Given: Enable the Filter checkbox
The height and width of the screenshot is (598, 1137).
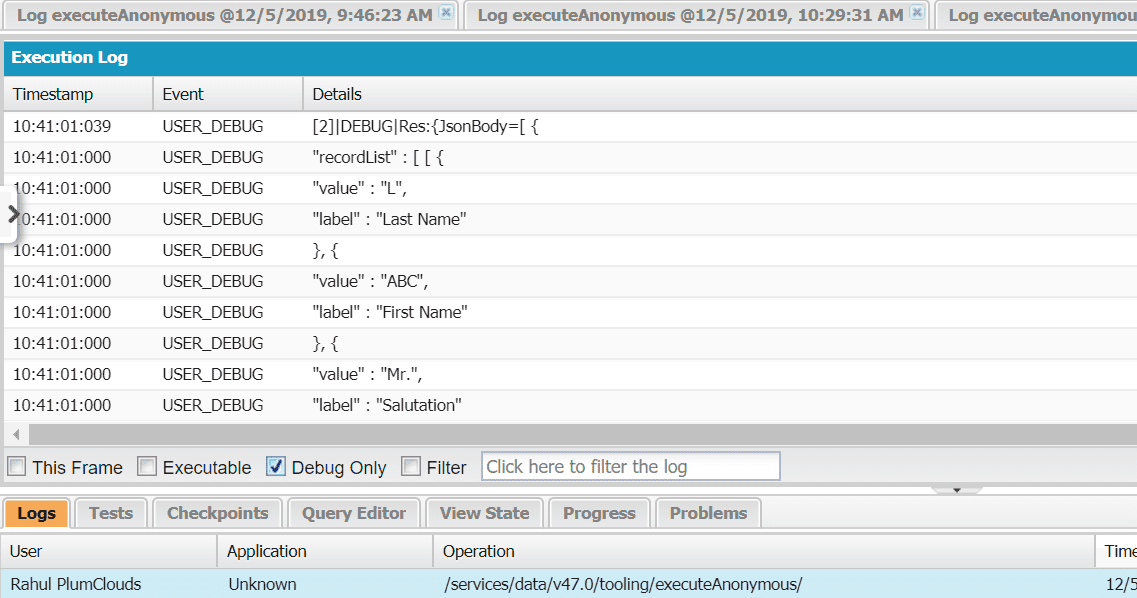Looking at the screenshot, I should click(411, 467).
